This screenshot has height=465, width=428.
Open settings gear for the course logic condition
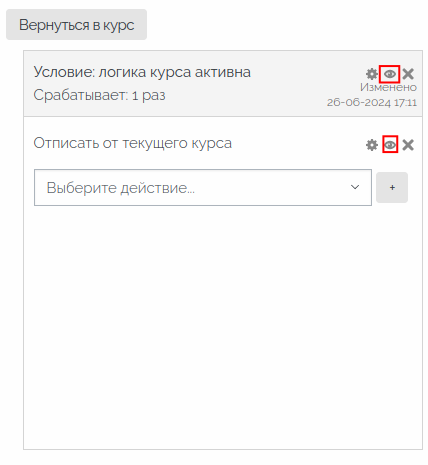click(x=372, y=74)
